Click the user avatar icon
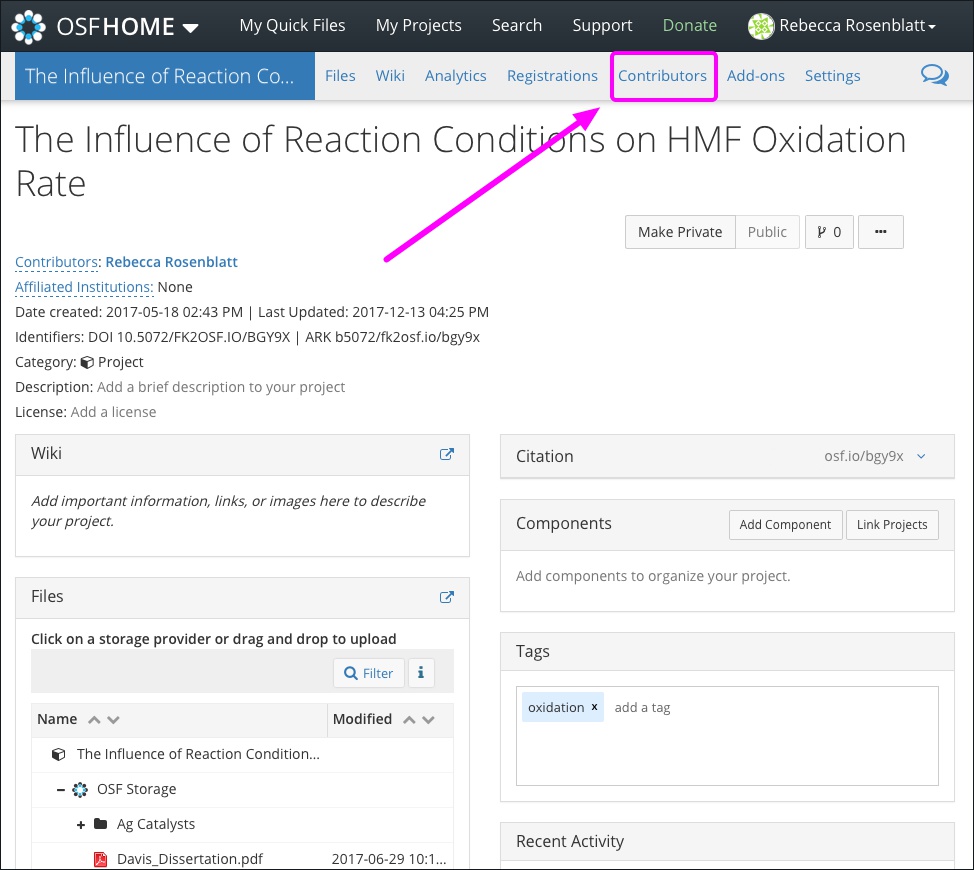The image size is (974, 870). click(761, 26)
